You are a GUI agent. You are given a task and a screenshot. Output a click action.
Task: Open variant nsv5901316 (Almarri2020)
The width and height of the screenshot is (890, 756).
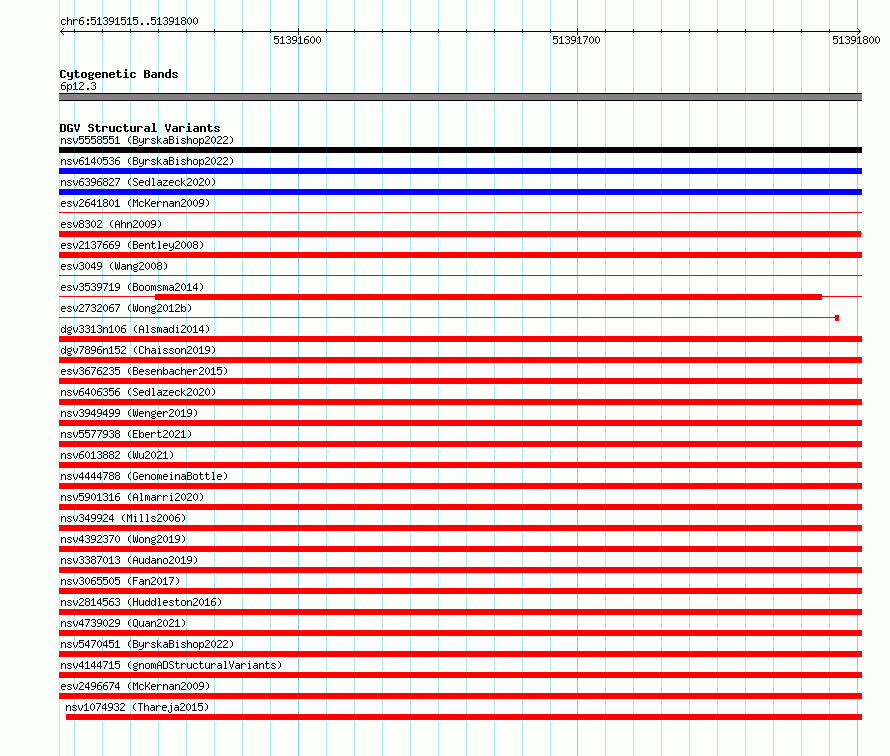(132, 497)
